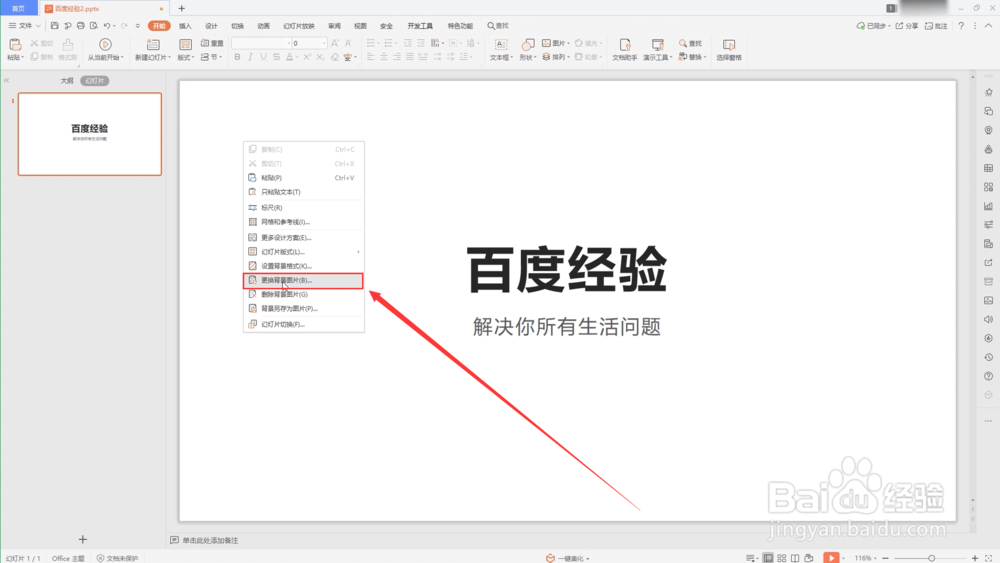Open the 审阅 ribbon tab
This screenshot has height=563, width=1000.
[334, 26]
